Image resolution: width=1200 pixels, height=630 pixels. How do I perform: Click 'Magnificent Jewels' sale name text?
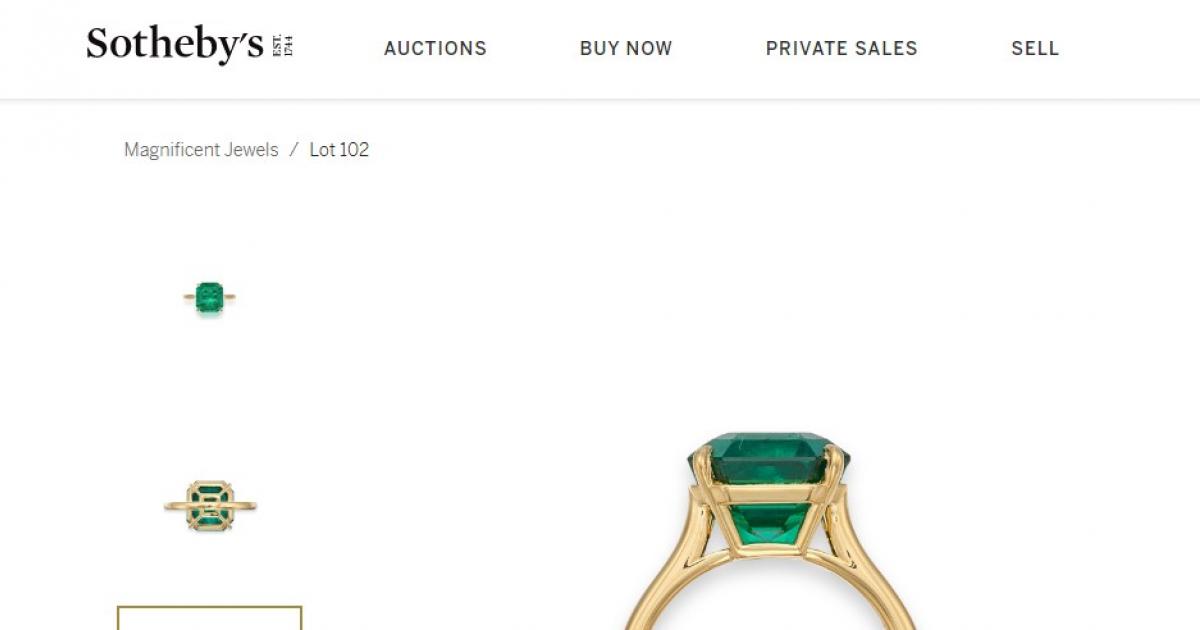(201, 150)
